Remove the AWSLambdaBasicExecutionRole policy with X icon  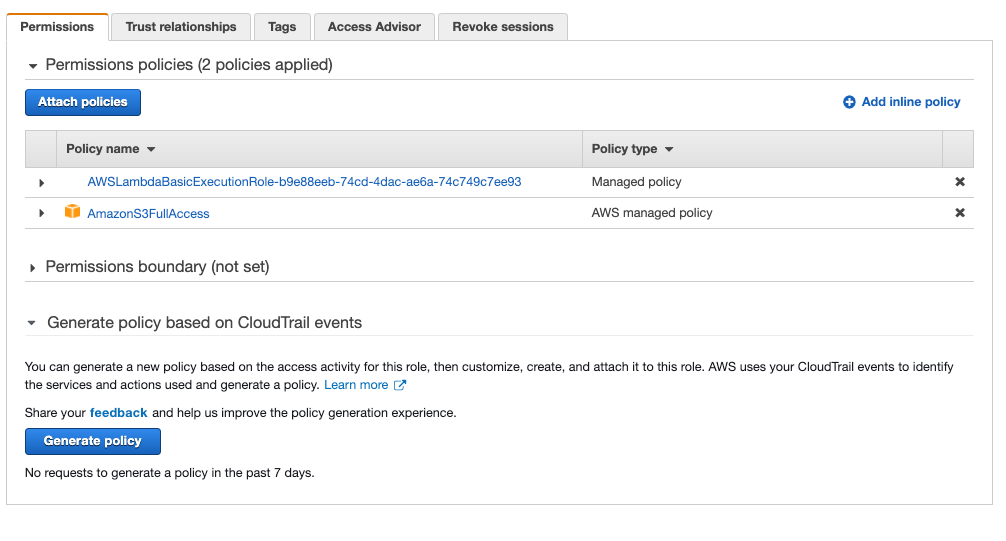click(960, 182)
